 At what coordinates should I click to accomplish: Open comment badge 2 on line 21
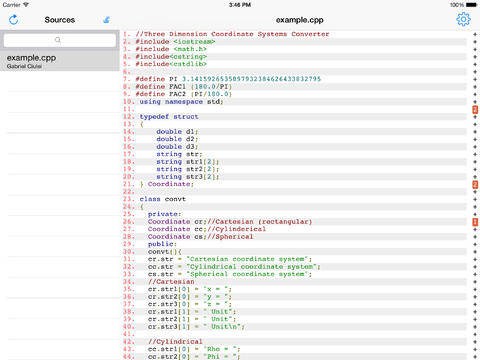tap(475, 184)
